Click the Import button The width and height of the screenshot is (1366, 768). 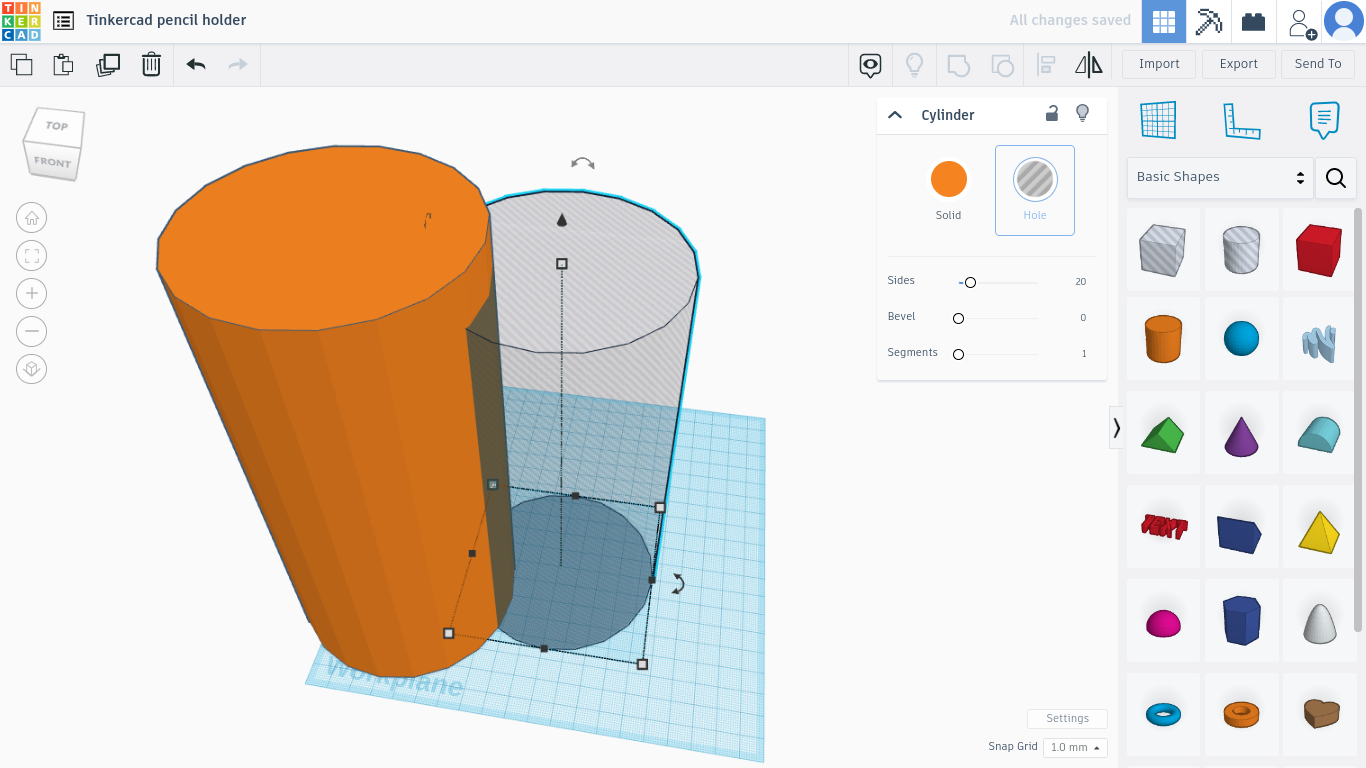(x=1159, y=64)
